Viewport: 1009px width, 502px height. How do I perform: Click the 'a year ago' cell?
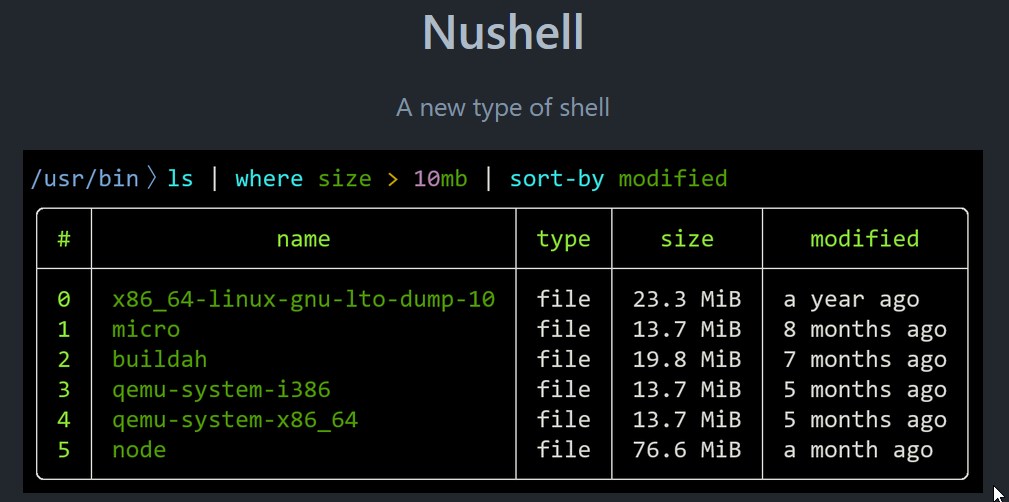[851, 300]
